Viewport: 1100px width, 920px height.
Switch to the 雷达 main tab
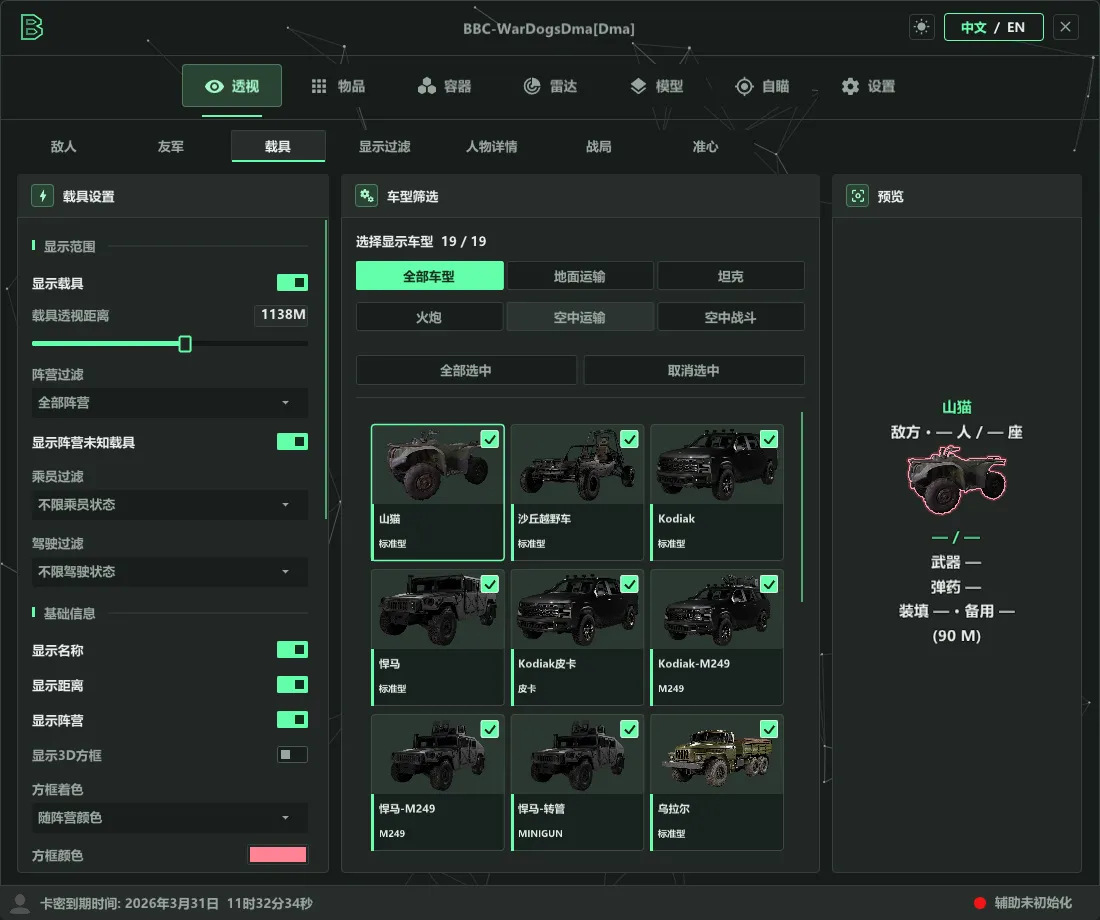coord(550,86)
